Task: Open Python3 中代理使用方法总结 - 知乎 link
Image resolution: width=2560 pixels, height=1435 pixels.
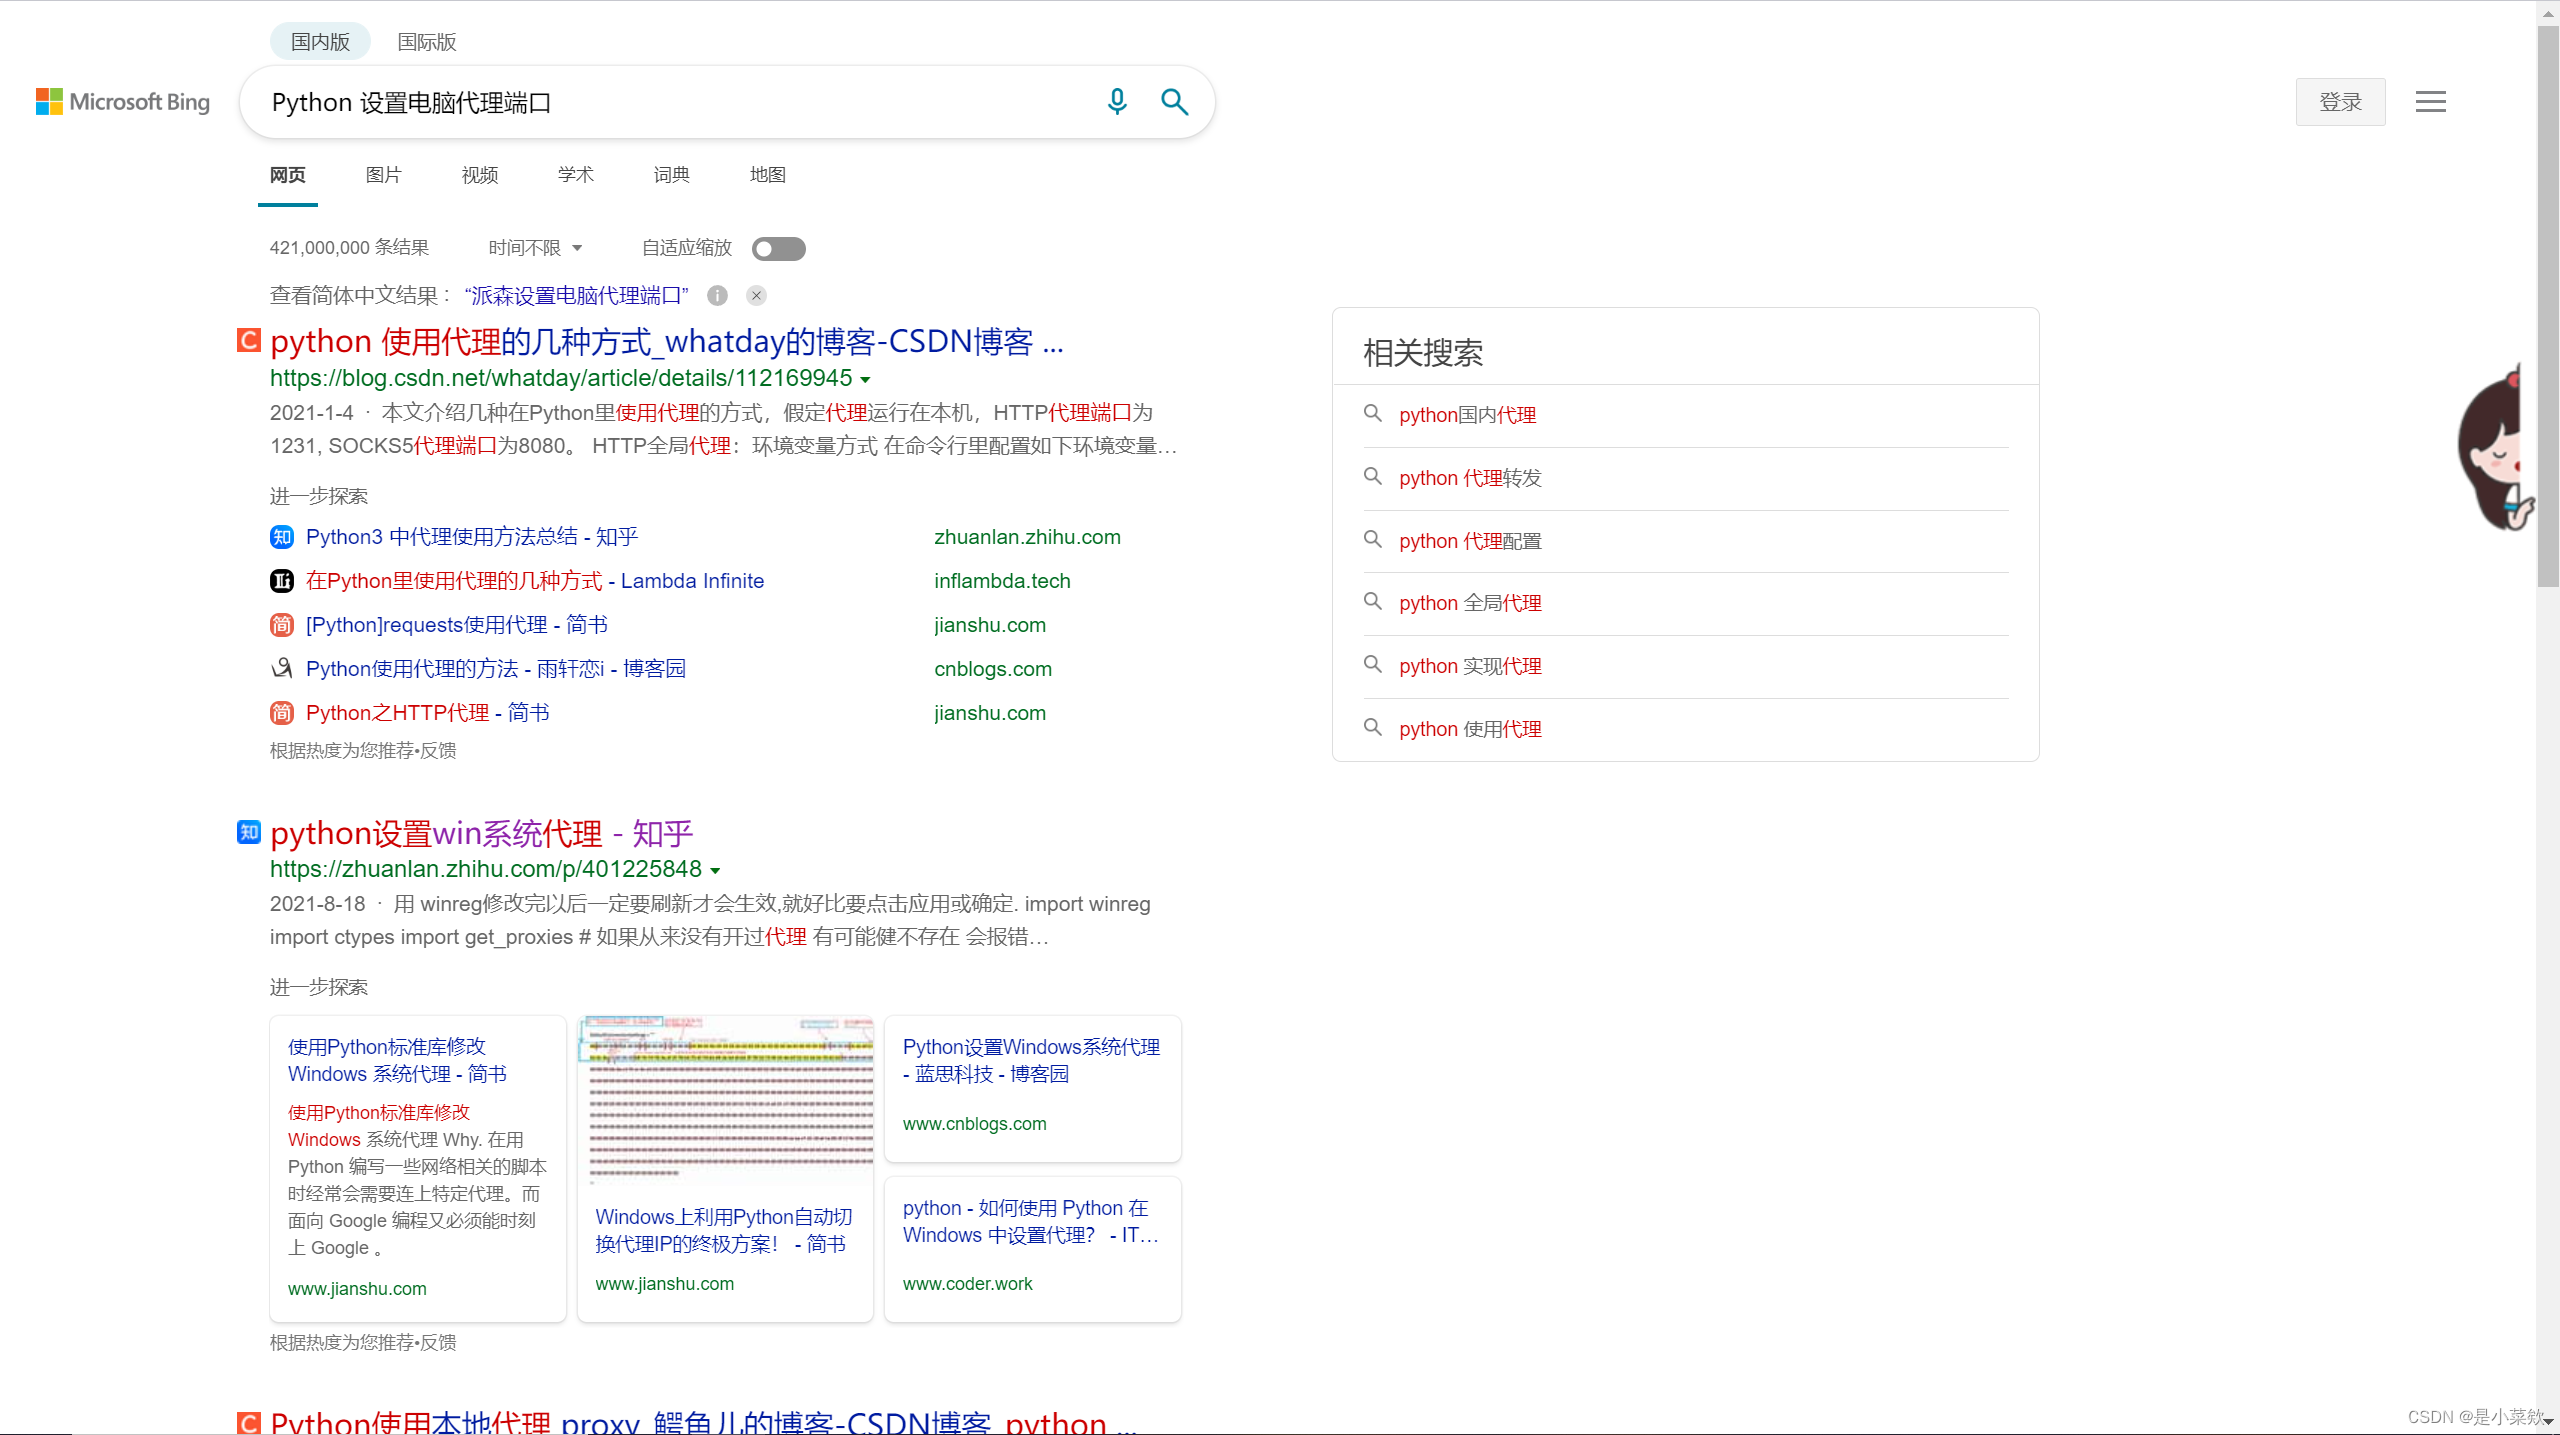Action: [x=472, y=537]
